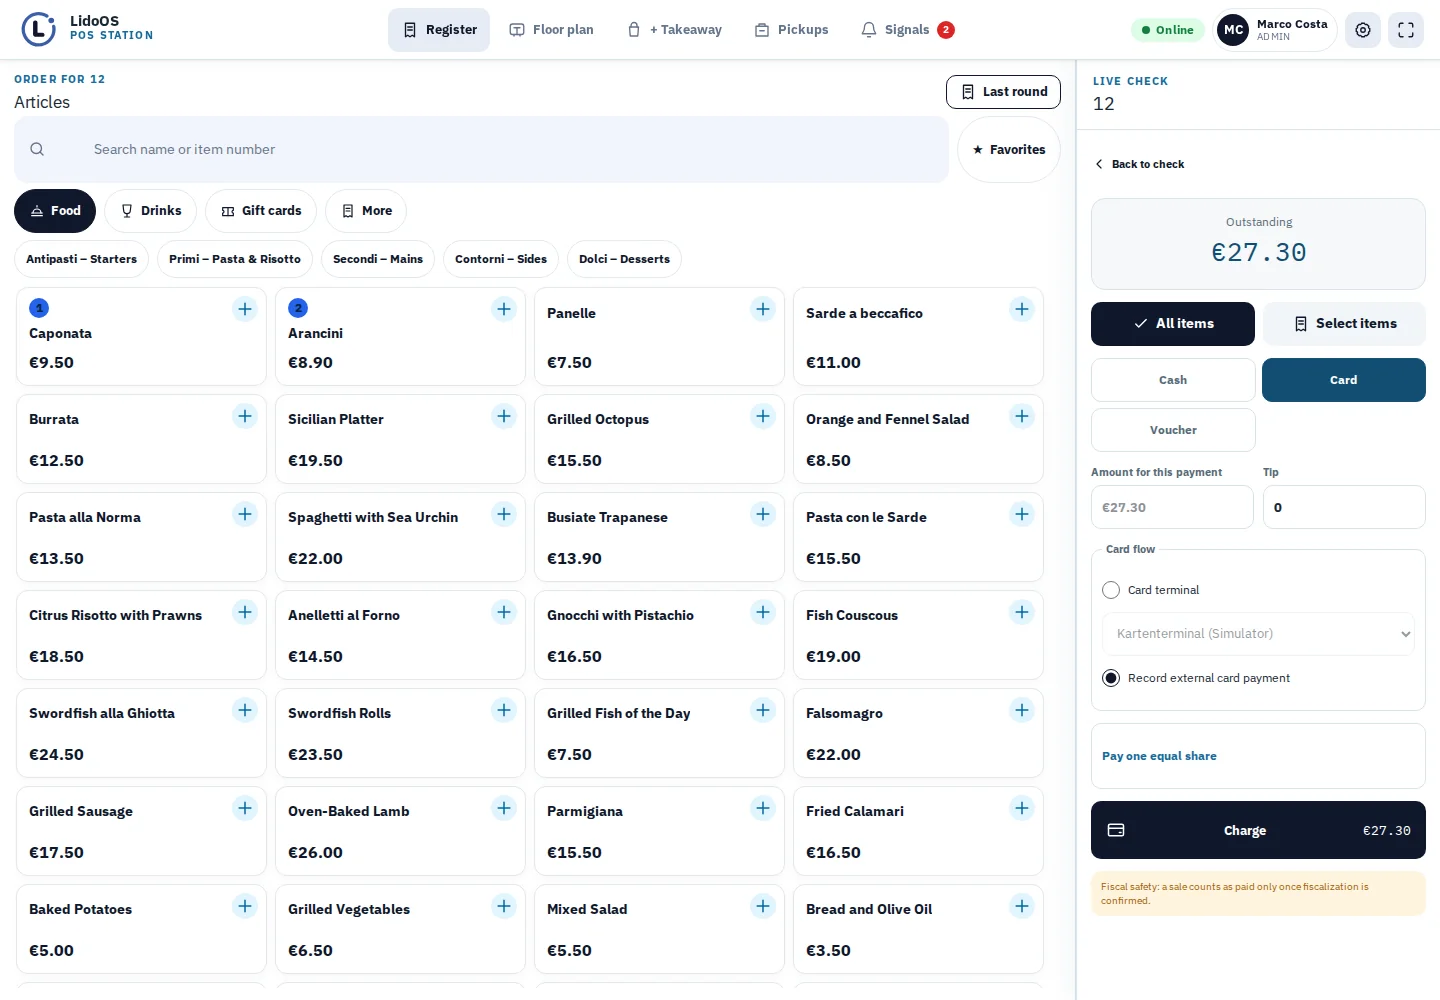The height and width of the screenshot is (1000, 1440).
Task: Open the Marco Costa user menu
Action: [1275, 30]
